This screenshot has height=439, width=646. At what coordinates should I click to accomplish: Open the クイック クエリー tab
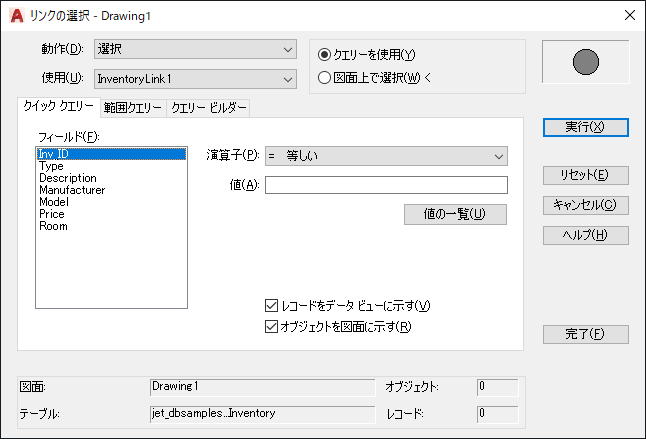coord(59,106)
